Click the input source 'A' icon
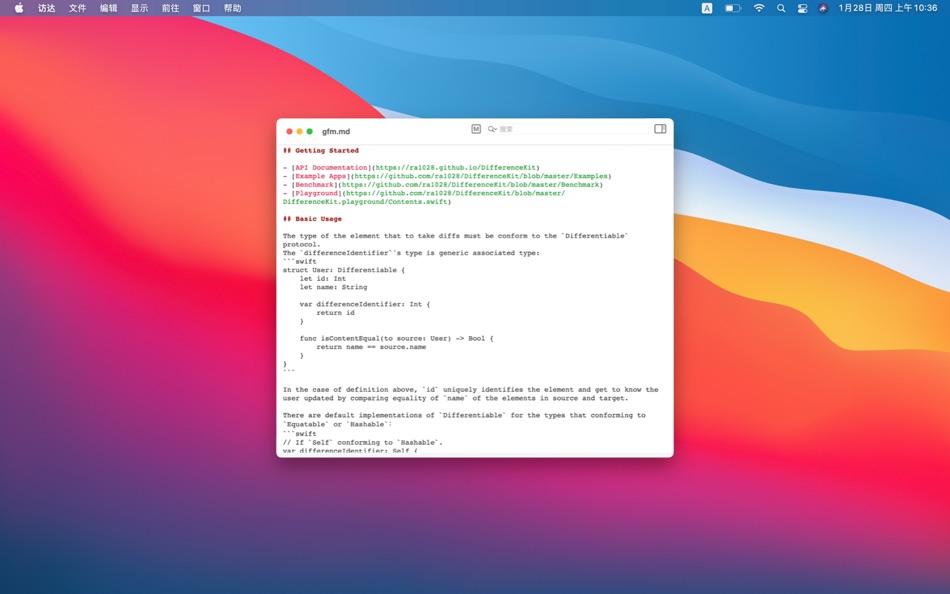 707,8
